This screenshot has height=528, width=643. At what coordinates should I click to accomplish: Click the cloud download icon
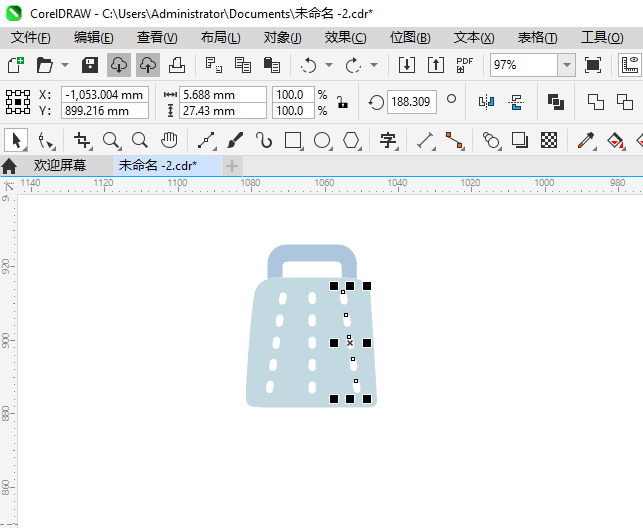click(119, 65)
